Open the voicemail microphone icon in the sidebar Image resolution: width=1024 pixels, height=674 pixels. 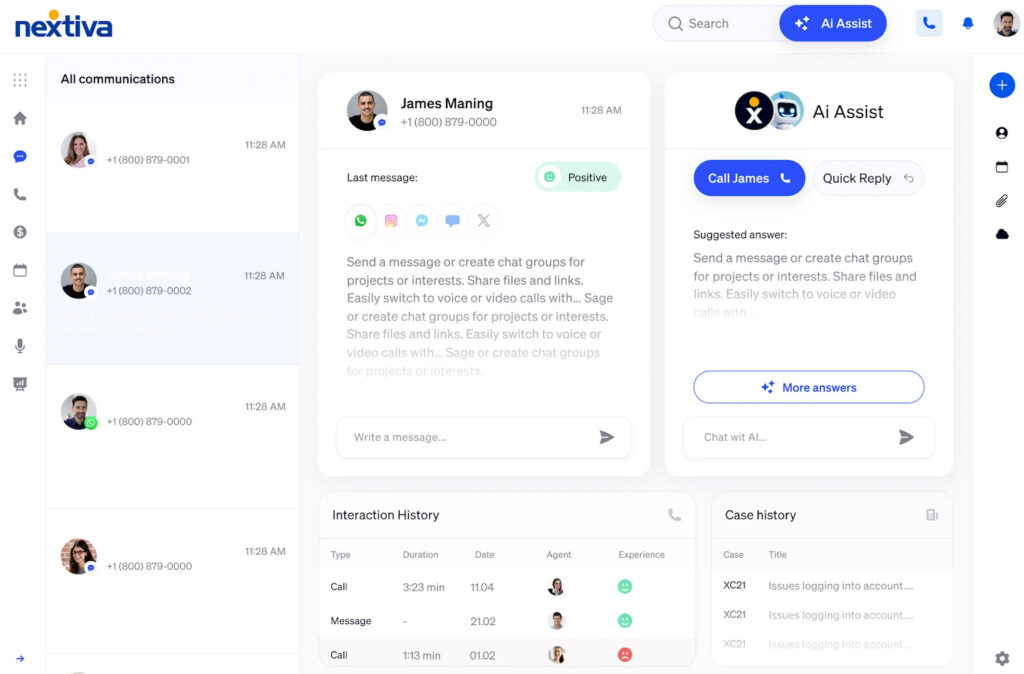click(19, 346)
